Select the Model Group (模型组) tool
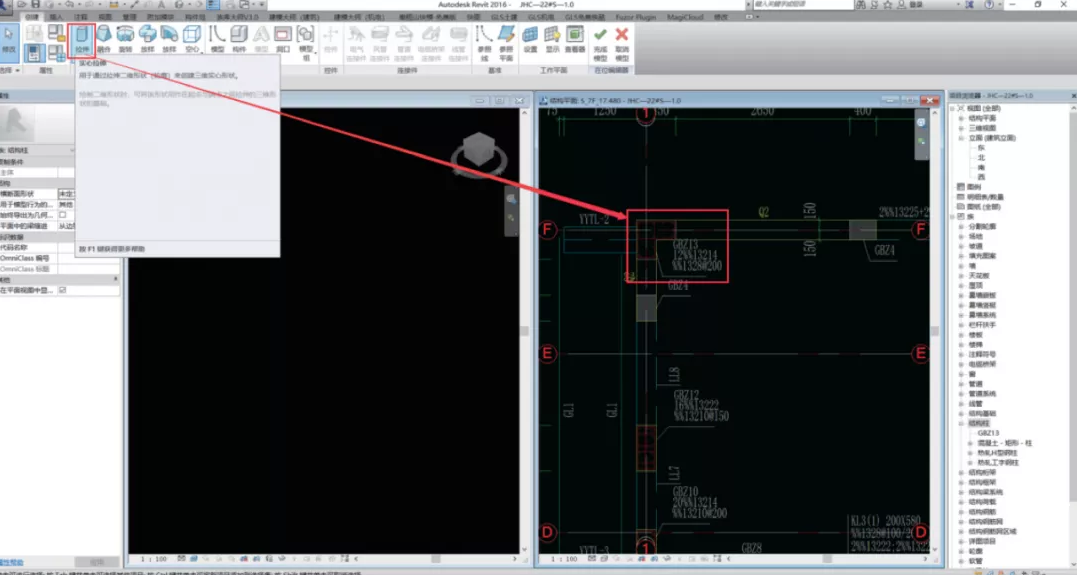 click(306, 43)
